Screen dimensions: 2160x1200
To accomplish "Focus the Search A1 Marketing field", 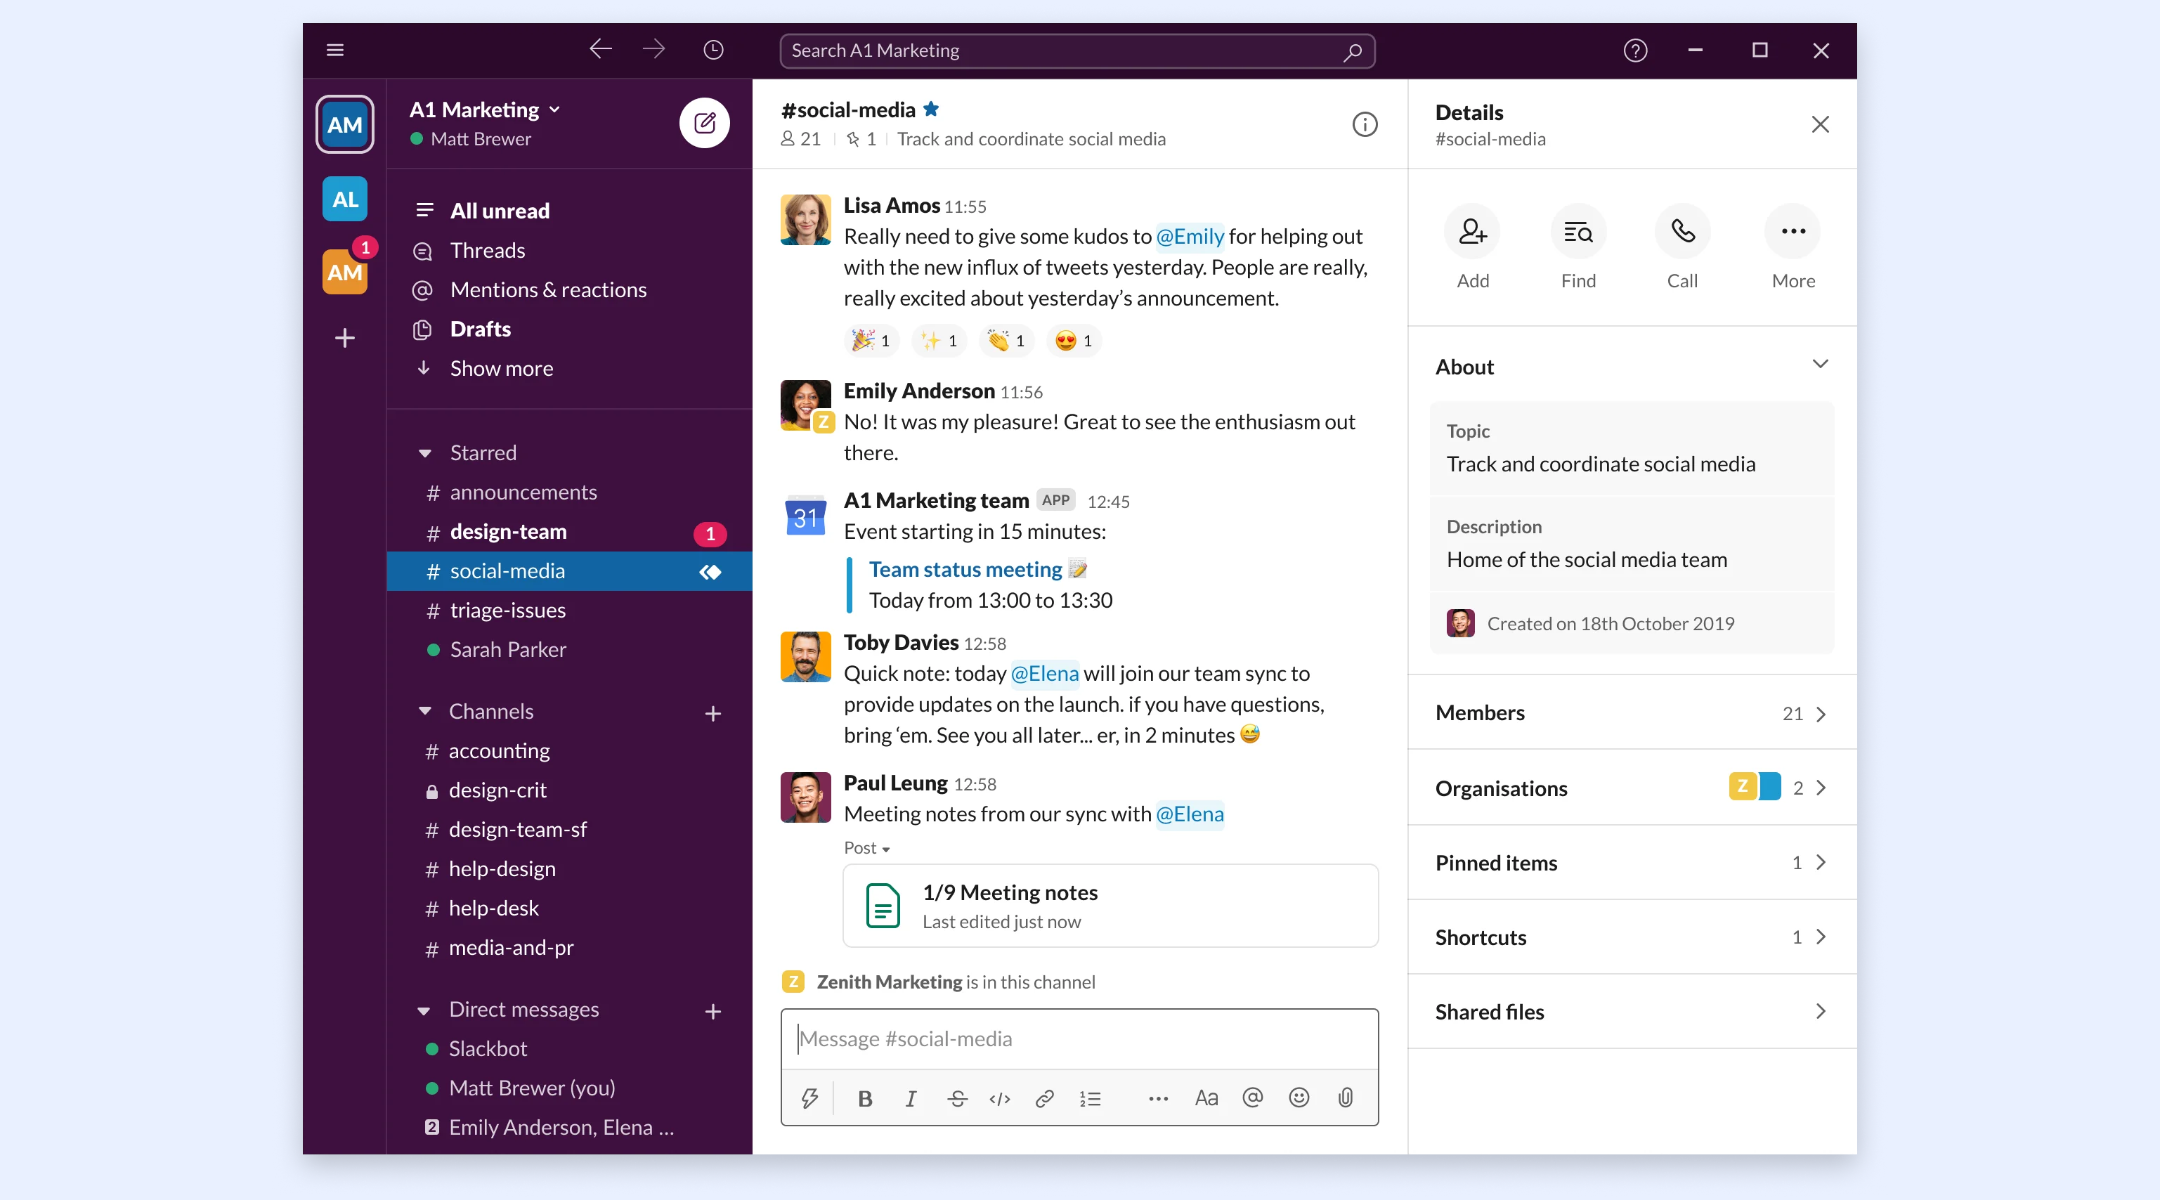I will [x=1077, y=51].
